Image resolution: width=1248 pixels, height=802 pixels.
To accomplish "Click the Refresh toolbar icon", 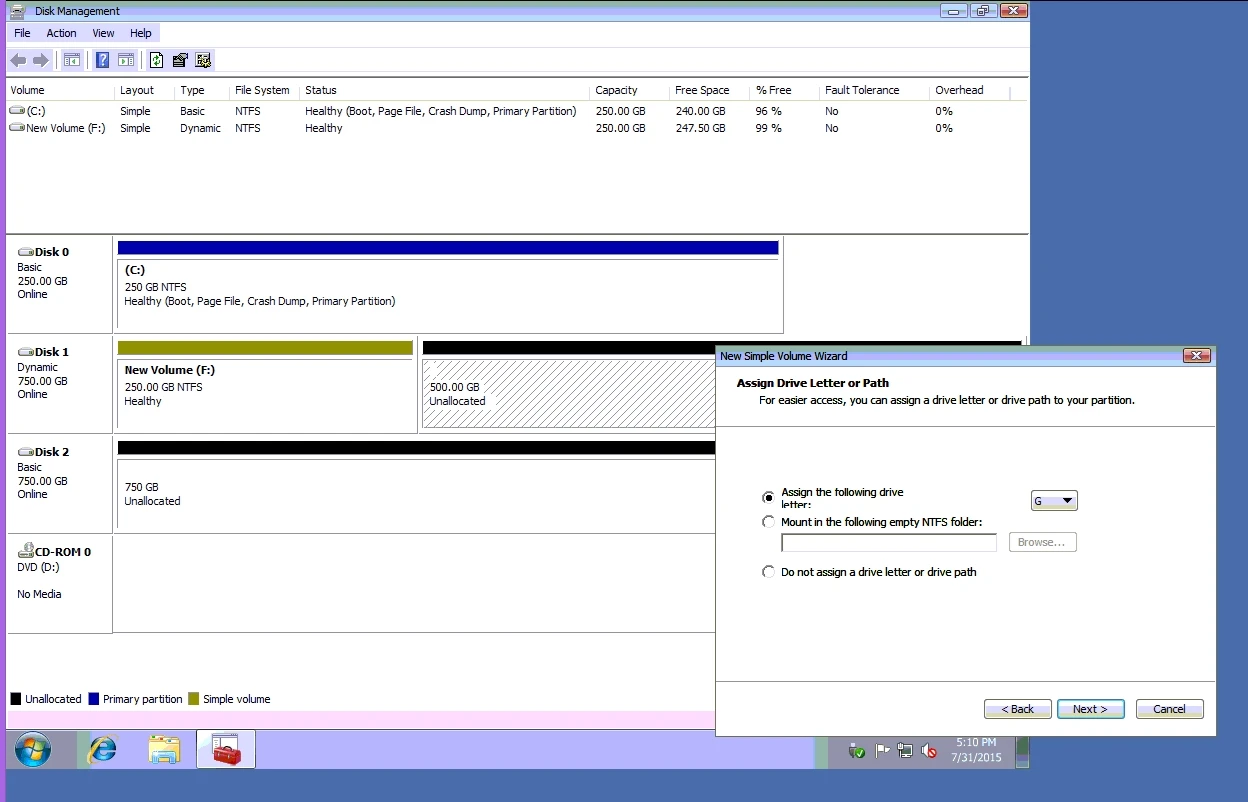I will (156, 61).
